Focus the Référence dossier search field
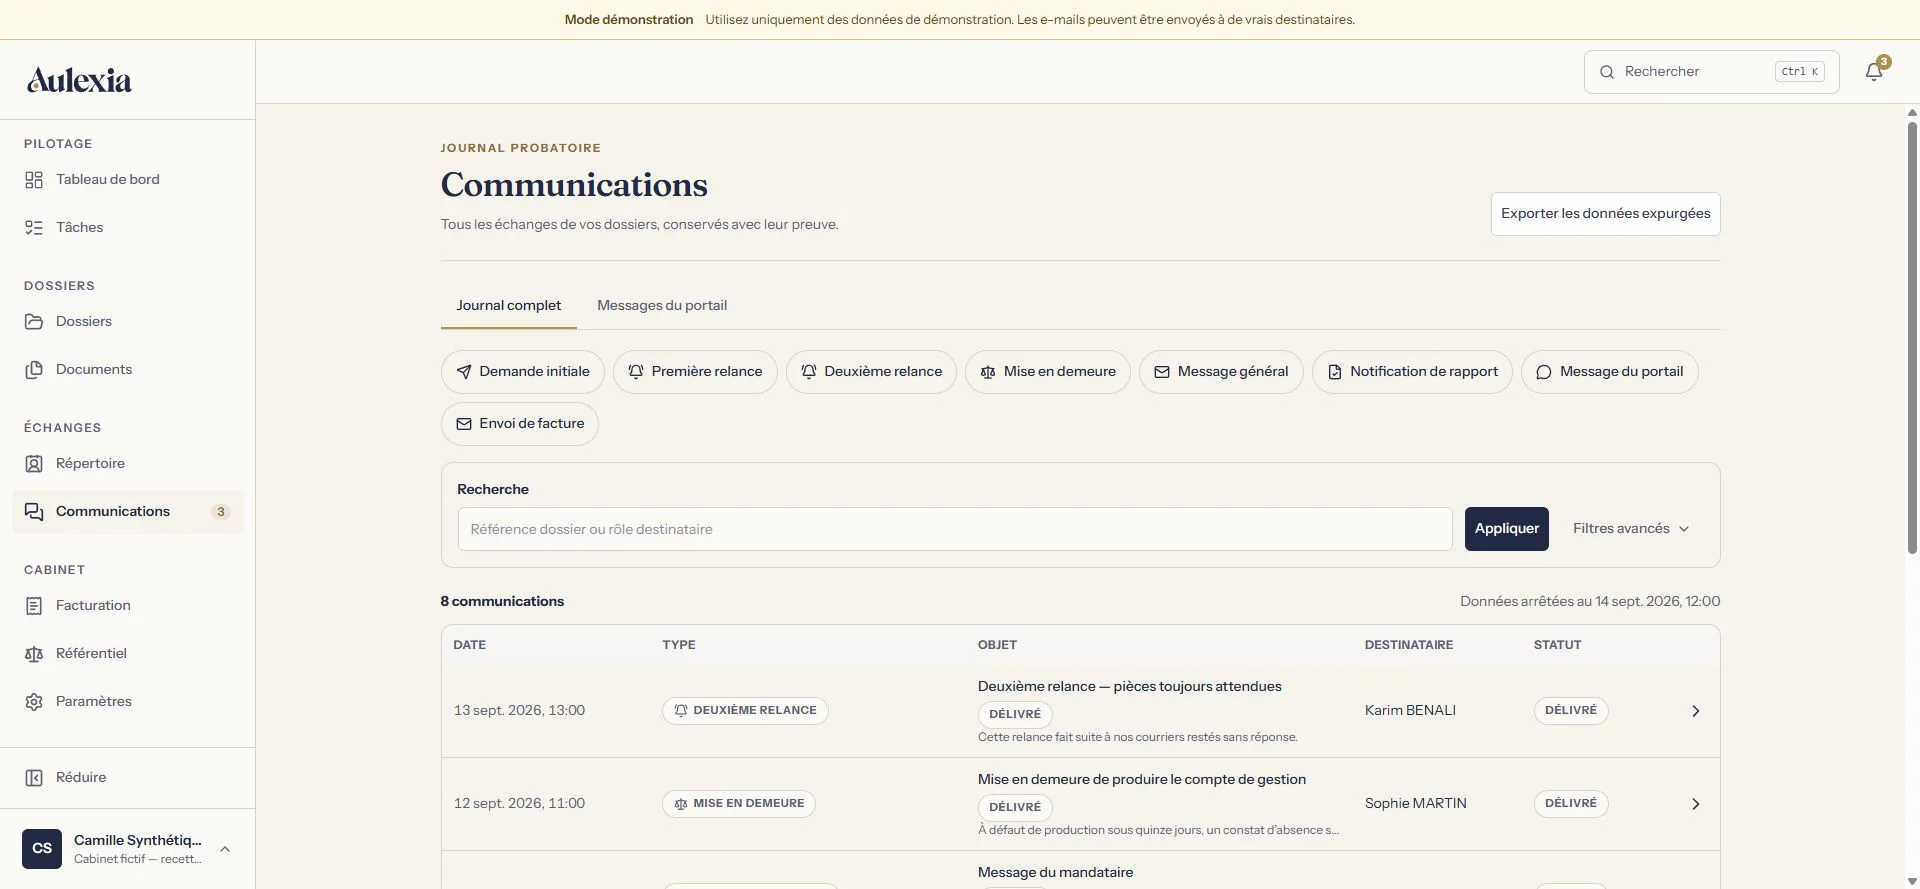The height and width of the screenshot is (889, 1920). pyautogui.click(x=955, y=529)
